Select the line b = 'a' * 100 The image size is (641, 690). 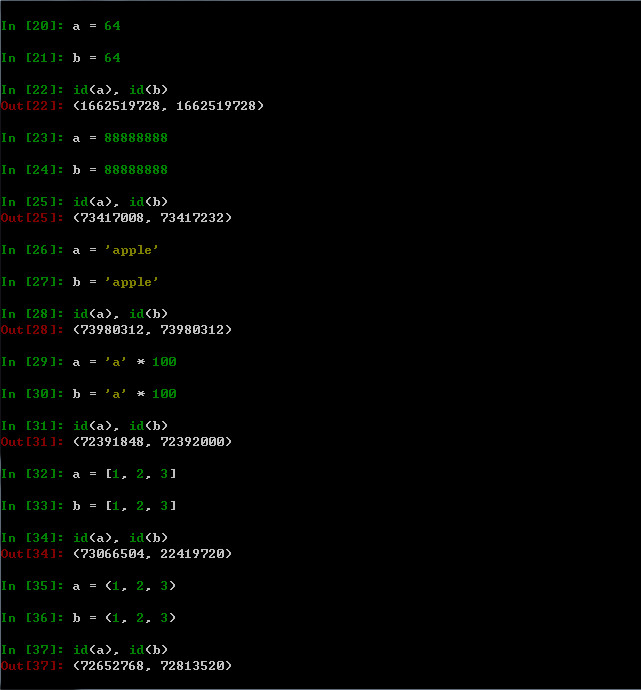(125, 394)
